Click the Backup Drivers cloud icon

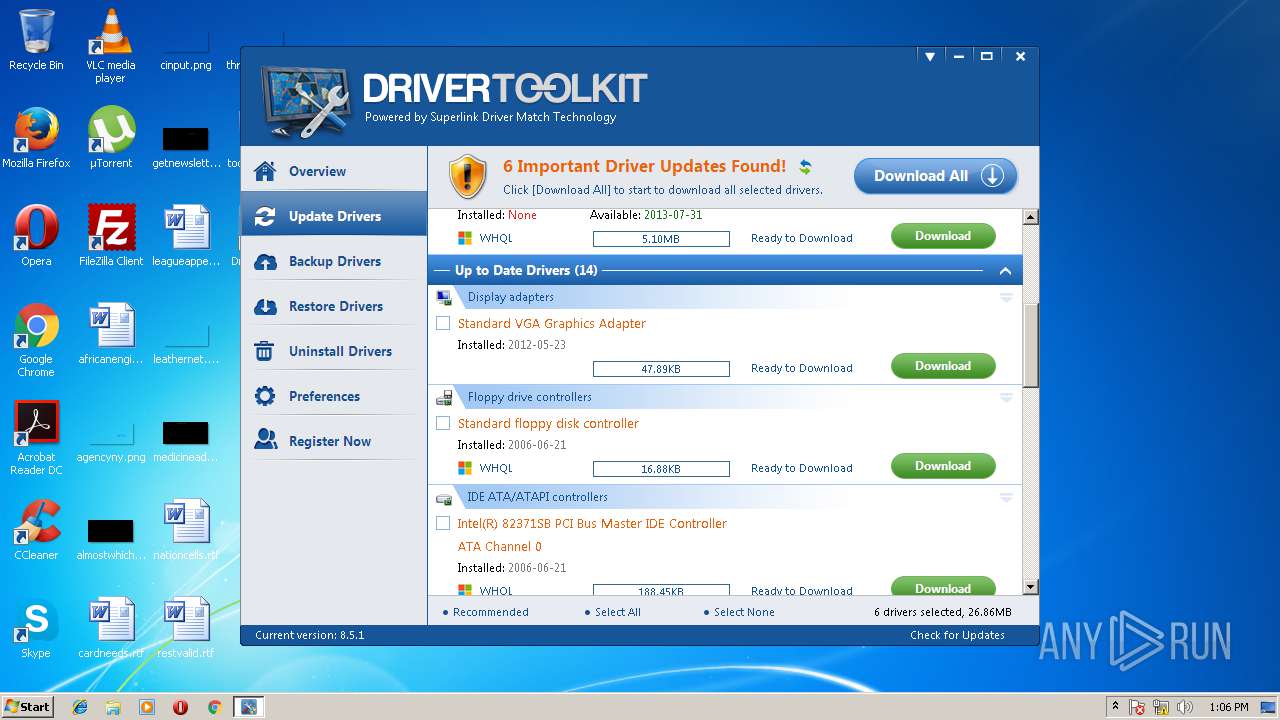(265, 261)
